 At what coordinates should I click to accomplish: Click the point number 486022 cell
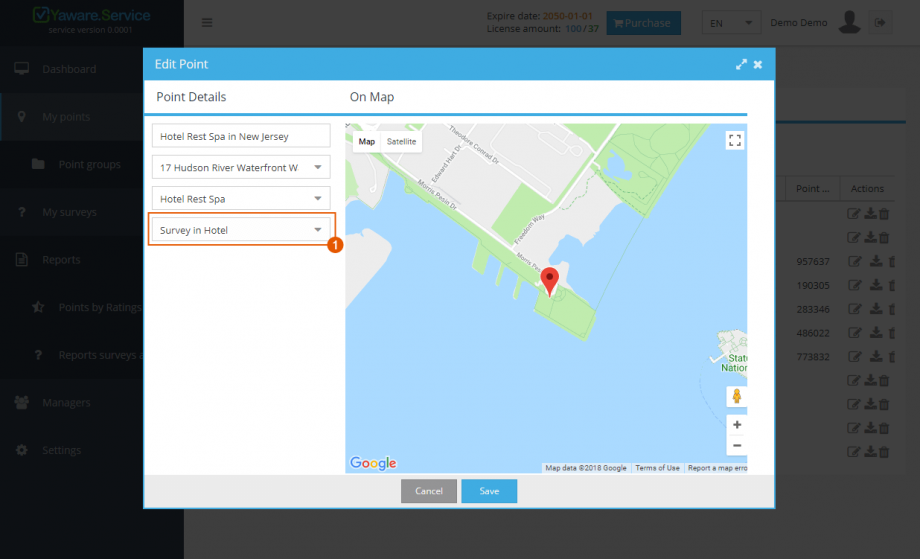click(813, 333)
